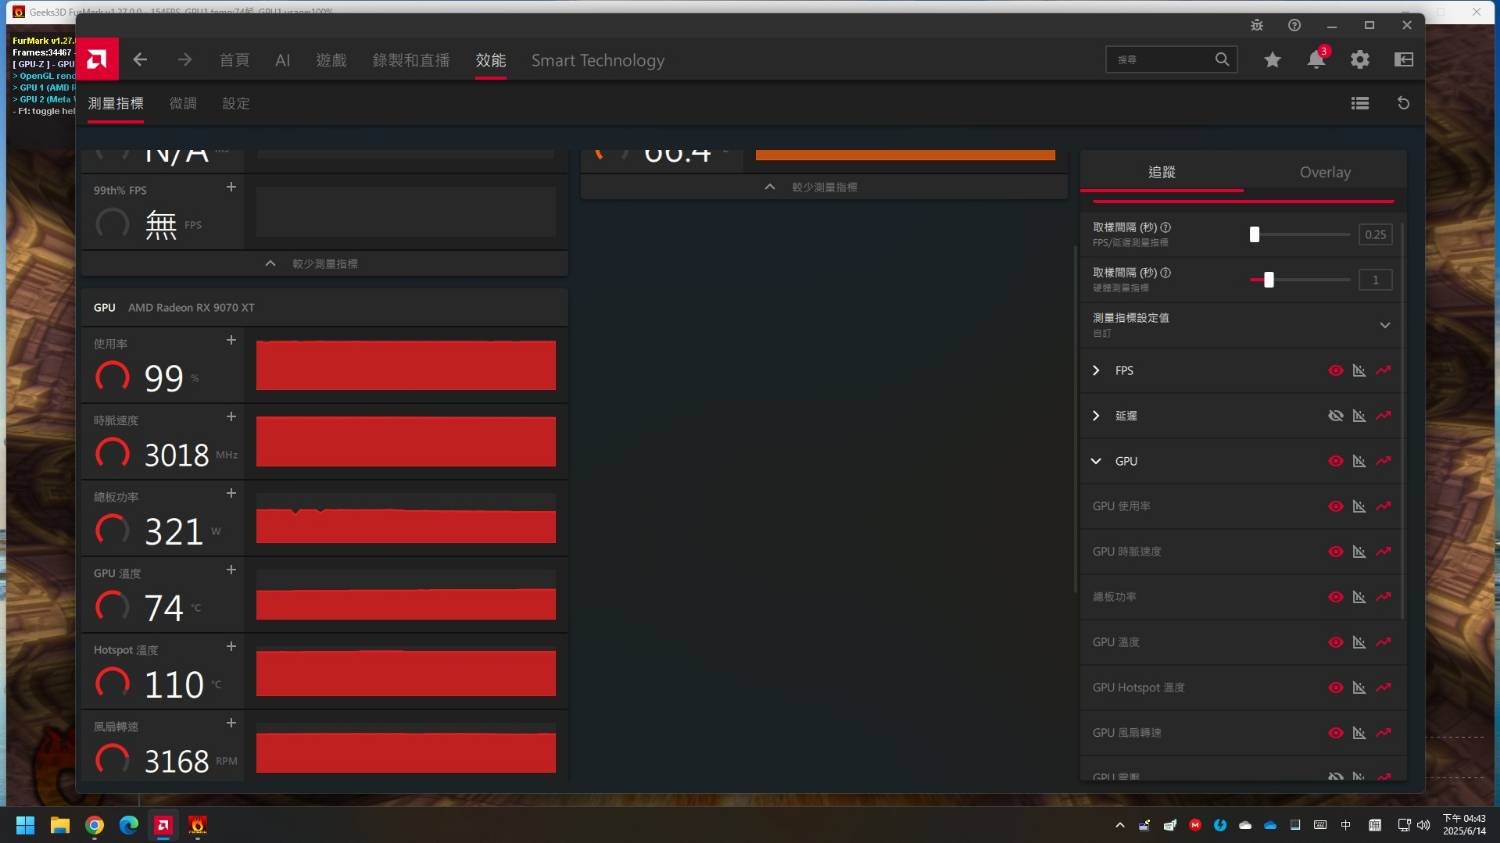Click the 0.25 sampling interval value box

coord(1376,234)
